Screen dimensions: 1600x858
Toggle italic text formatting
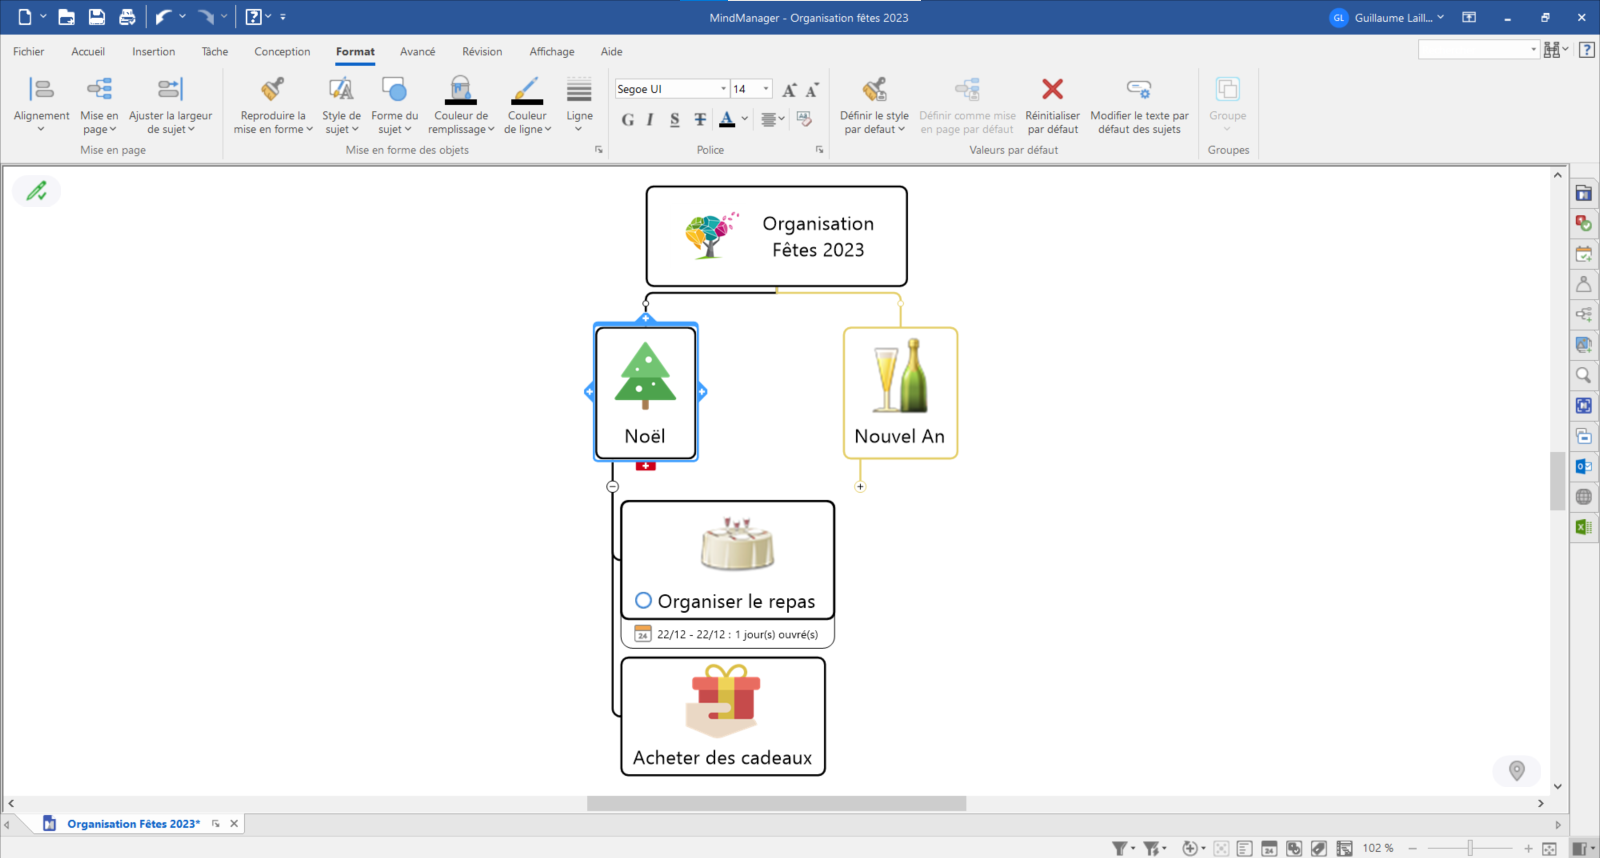tap(650, 119)
